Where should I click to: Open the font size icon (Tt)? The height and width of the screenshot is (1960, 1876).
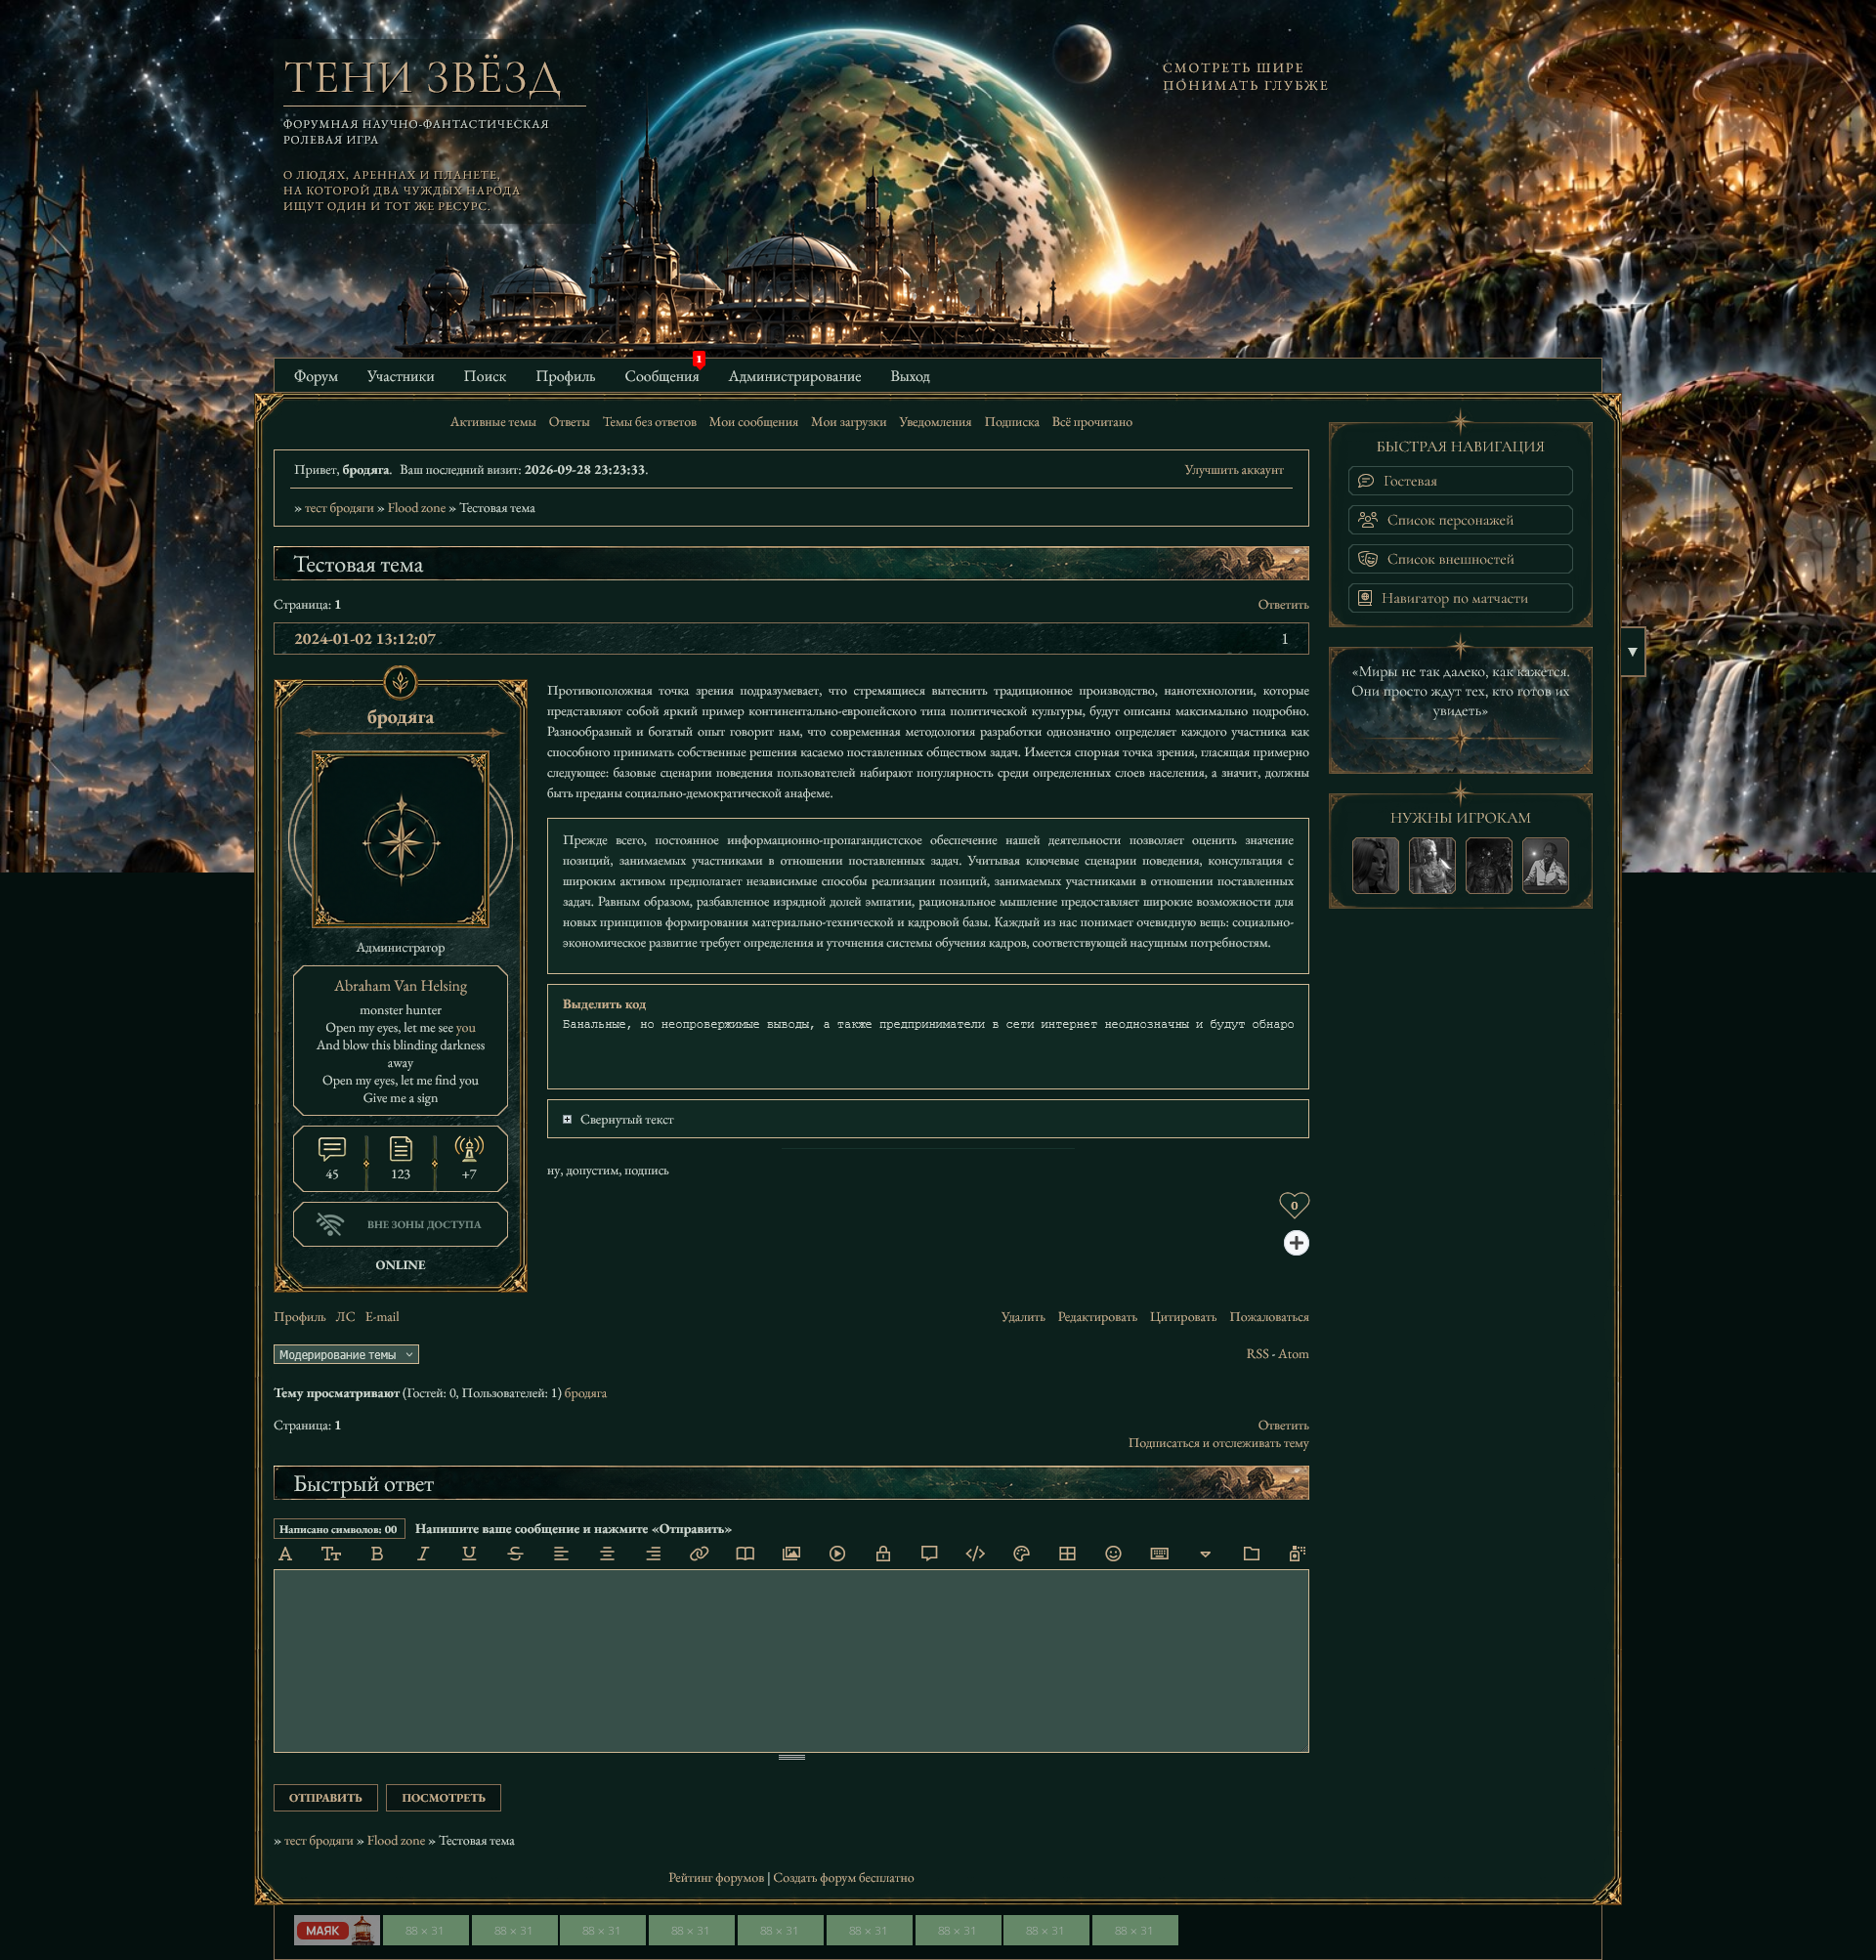point(331,1553)
